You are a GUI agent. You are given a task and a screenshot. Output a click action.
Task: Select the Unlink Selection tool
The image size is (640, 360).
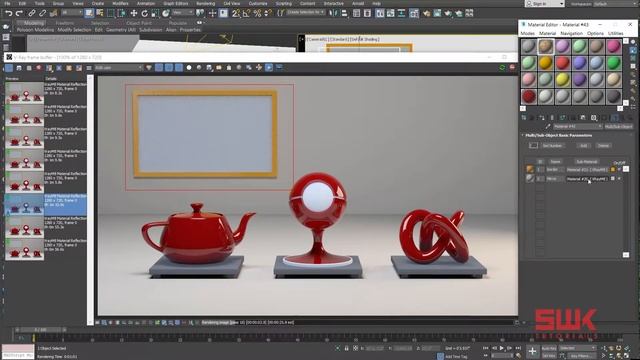coord(42,13)
